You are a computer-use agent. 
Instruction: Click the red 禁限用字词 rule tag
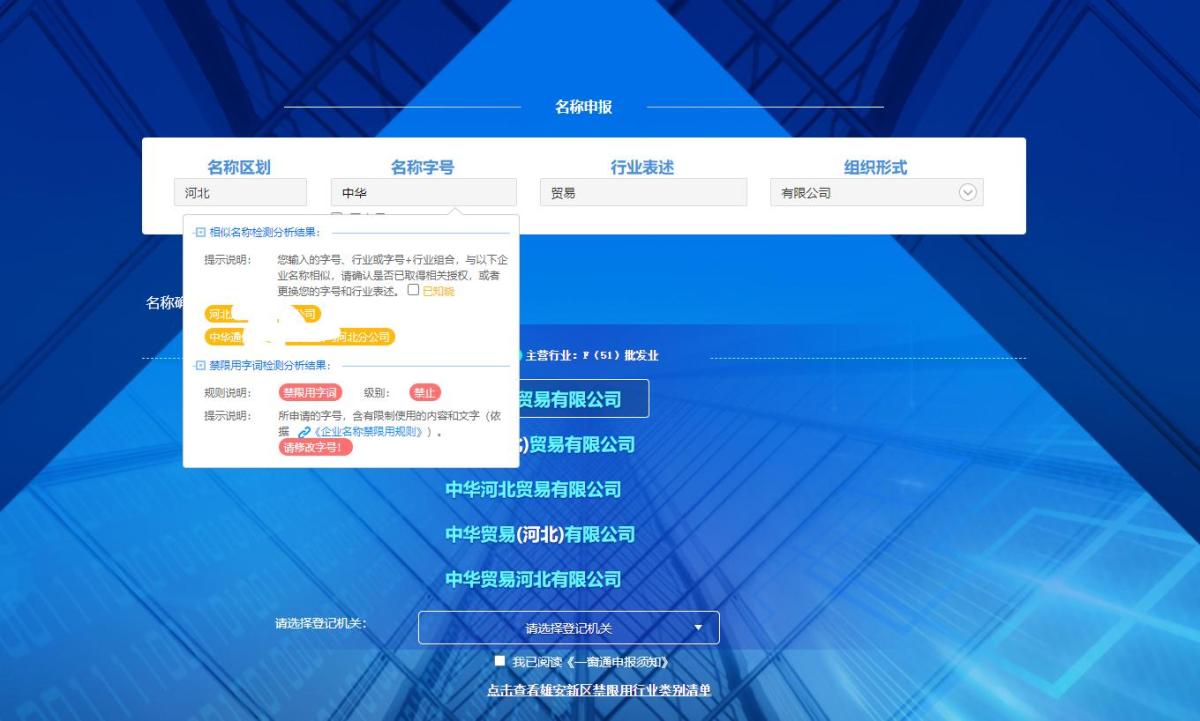[310, 393]
